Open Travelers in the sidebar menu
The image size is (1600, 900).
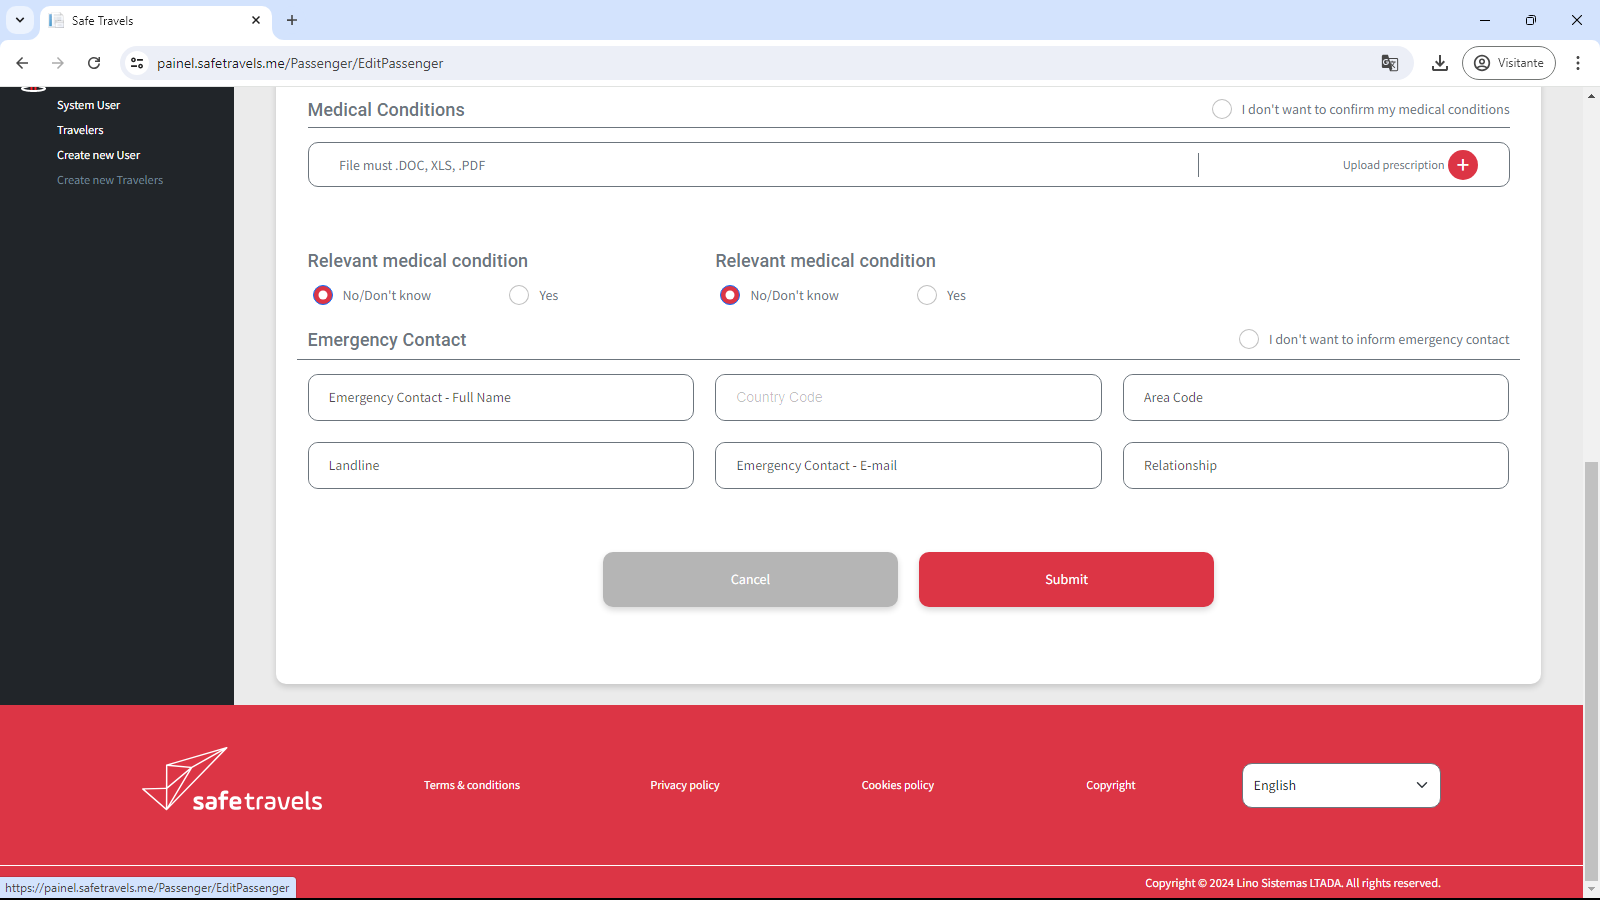pos(80,130)
